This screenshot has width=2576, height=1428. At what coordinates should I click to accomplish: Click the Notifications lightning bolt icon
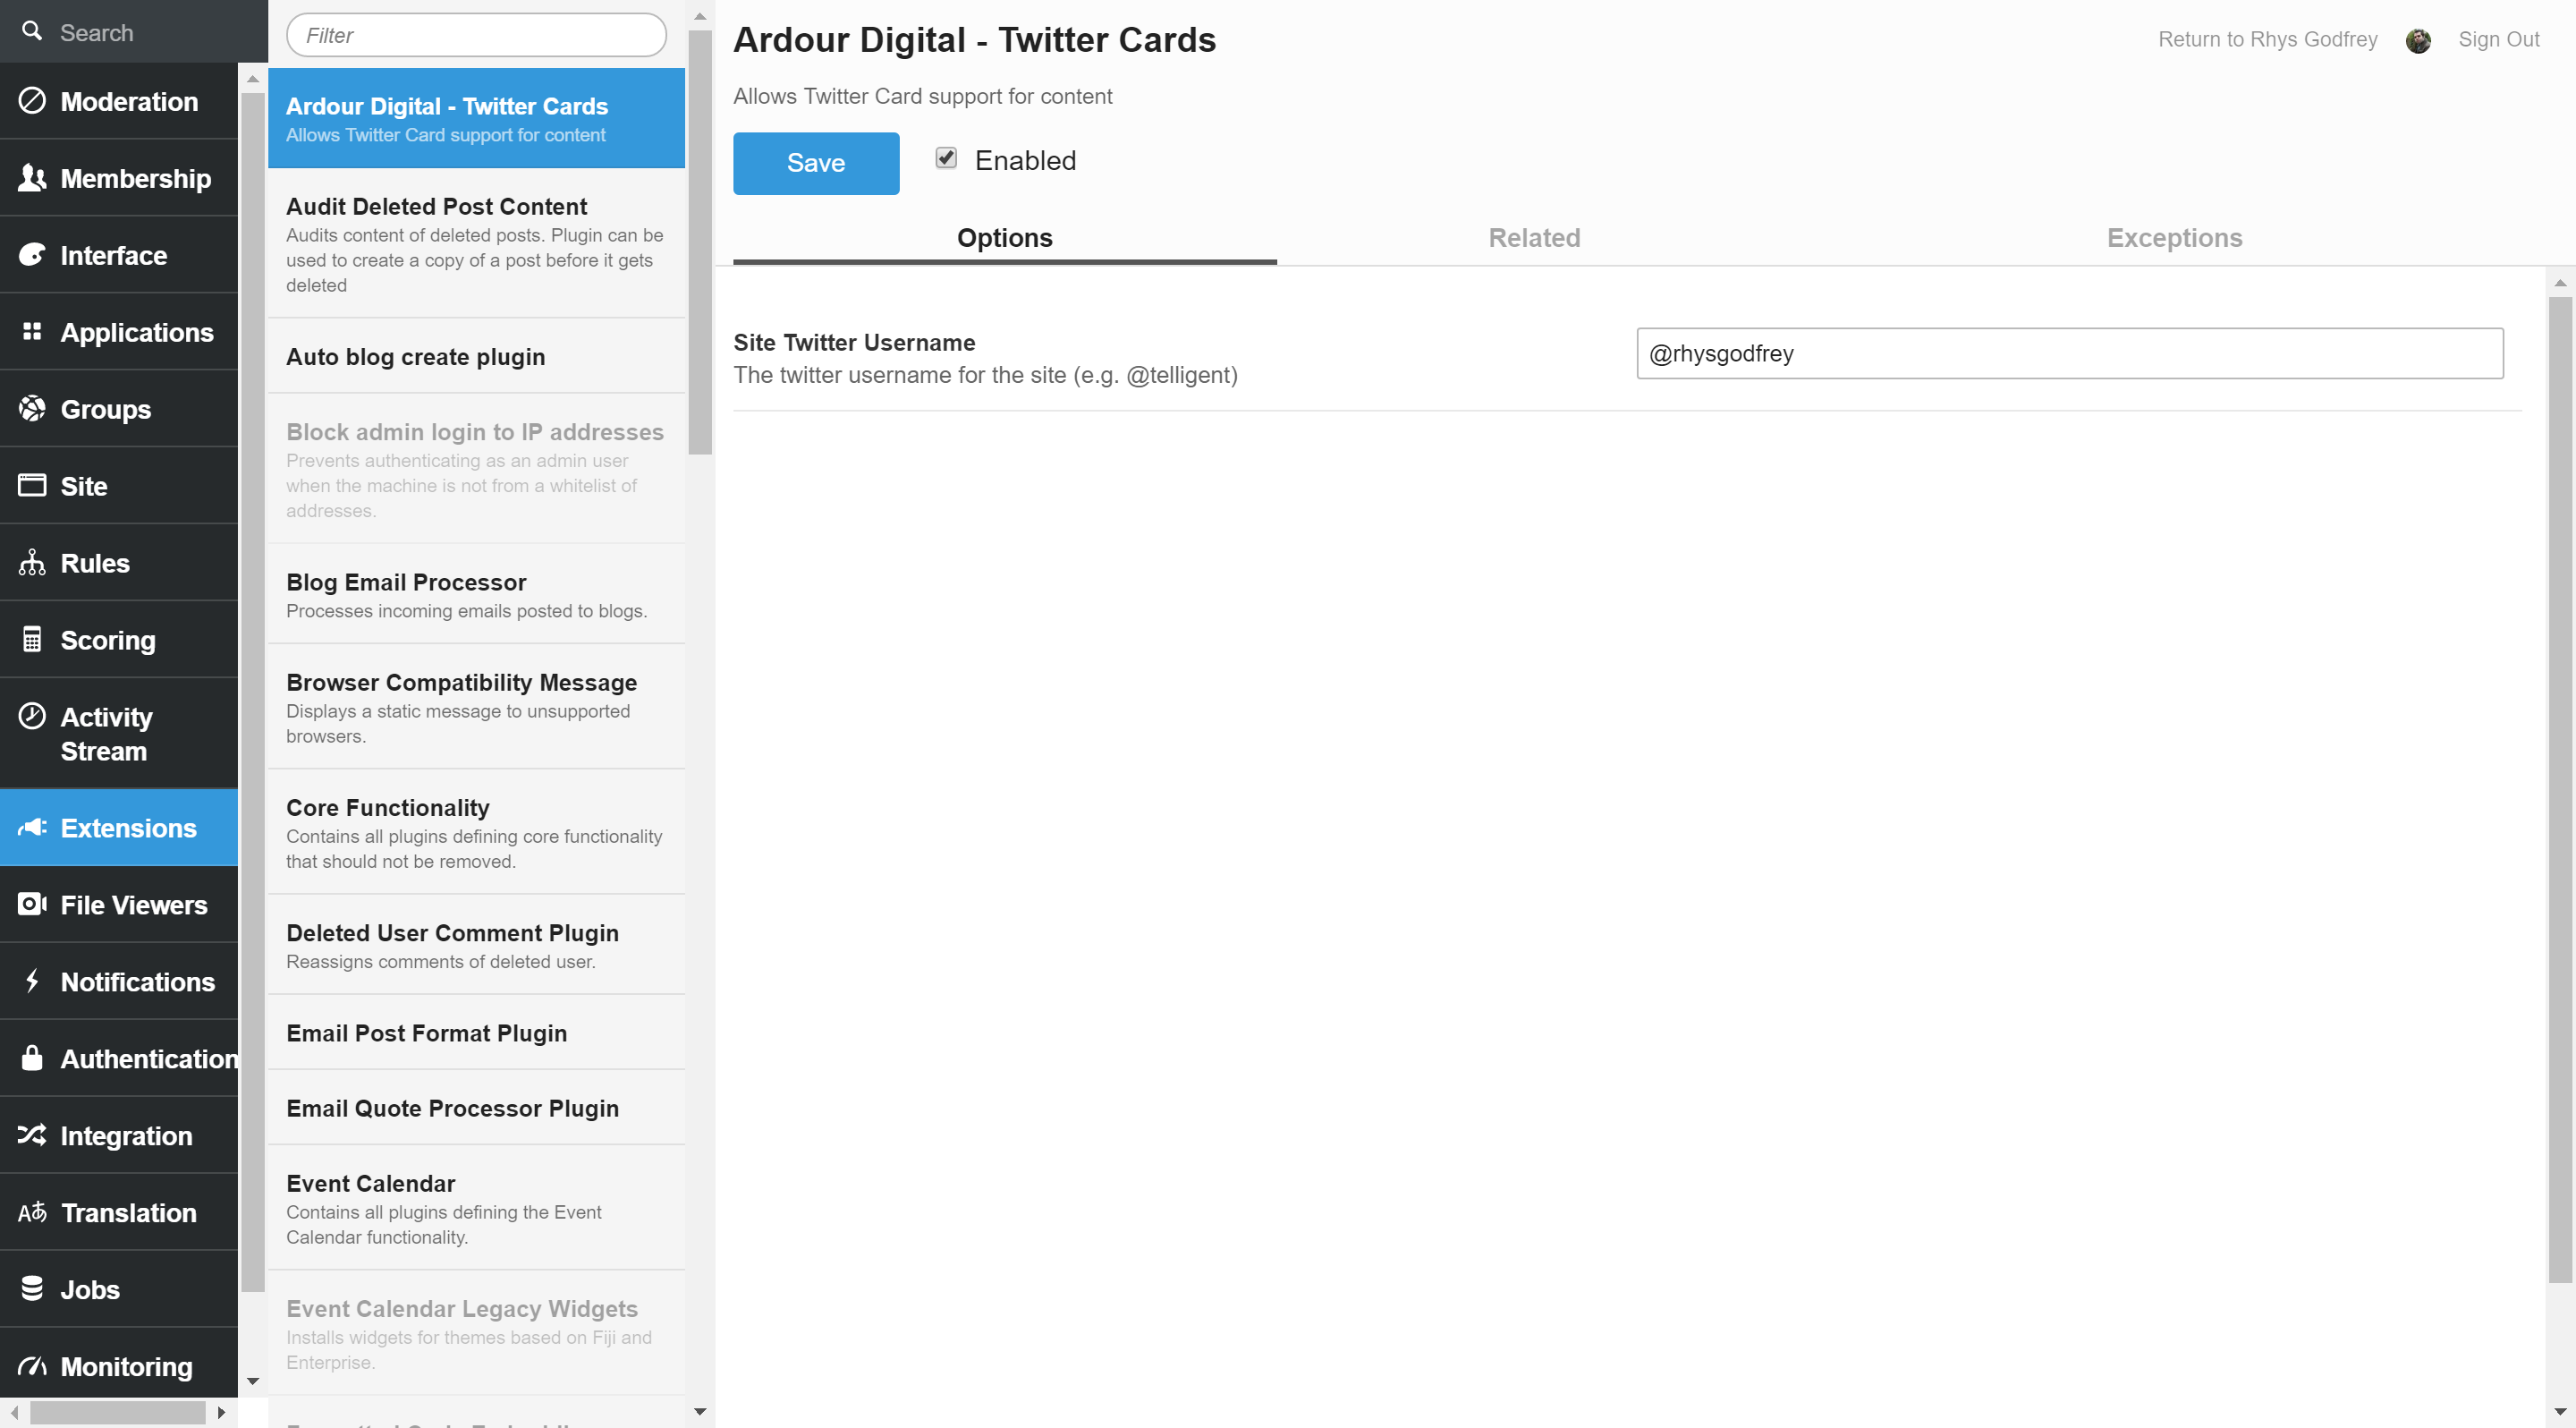(32, 982)
